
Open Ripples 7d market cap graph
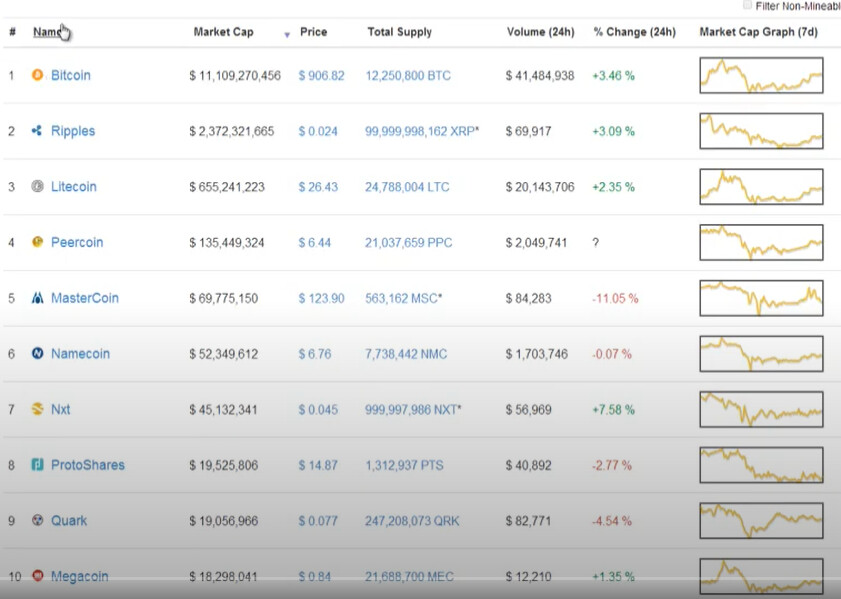(x=761, y=131)
